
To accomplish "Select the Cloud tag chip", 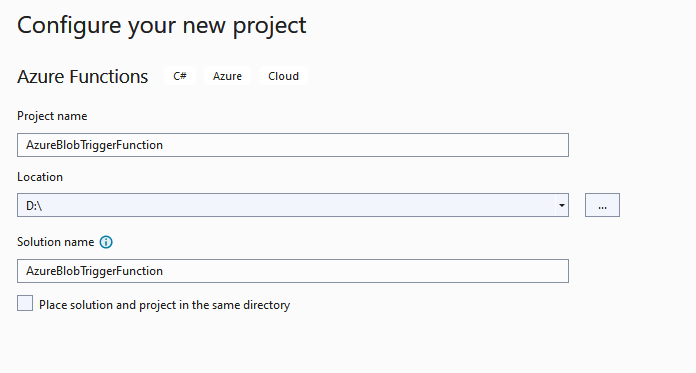I will click(x=283, y=76).
